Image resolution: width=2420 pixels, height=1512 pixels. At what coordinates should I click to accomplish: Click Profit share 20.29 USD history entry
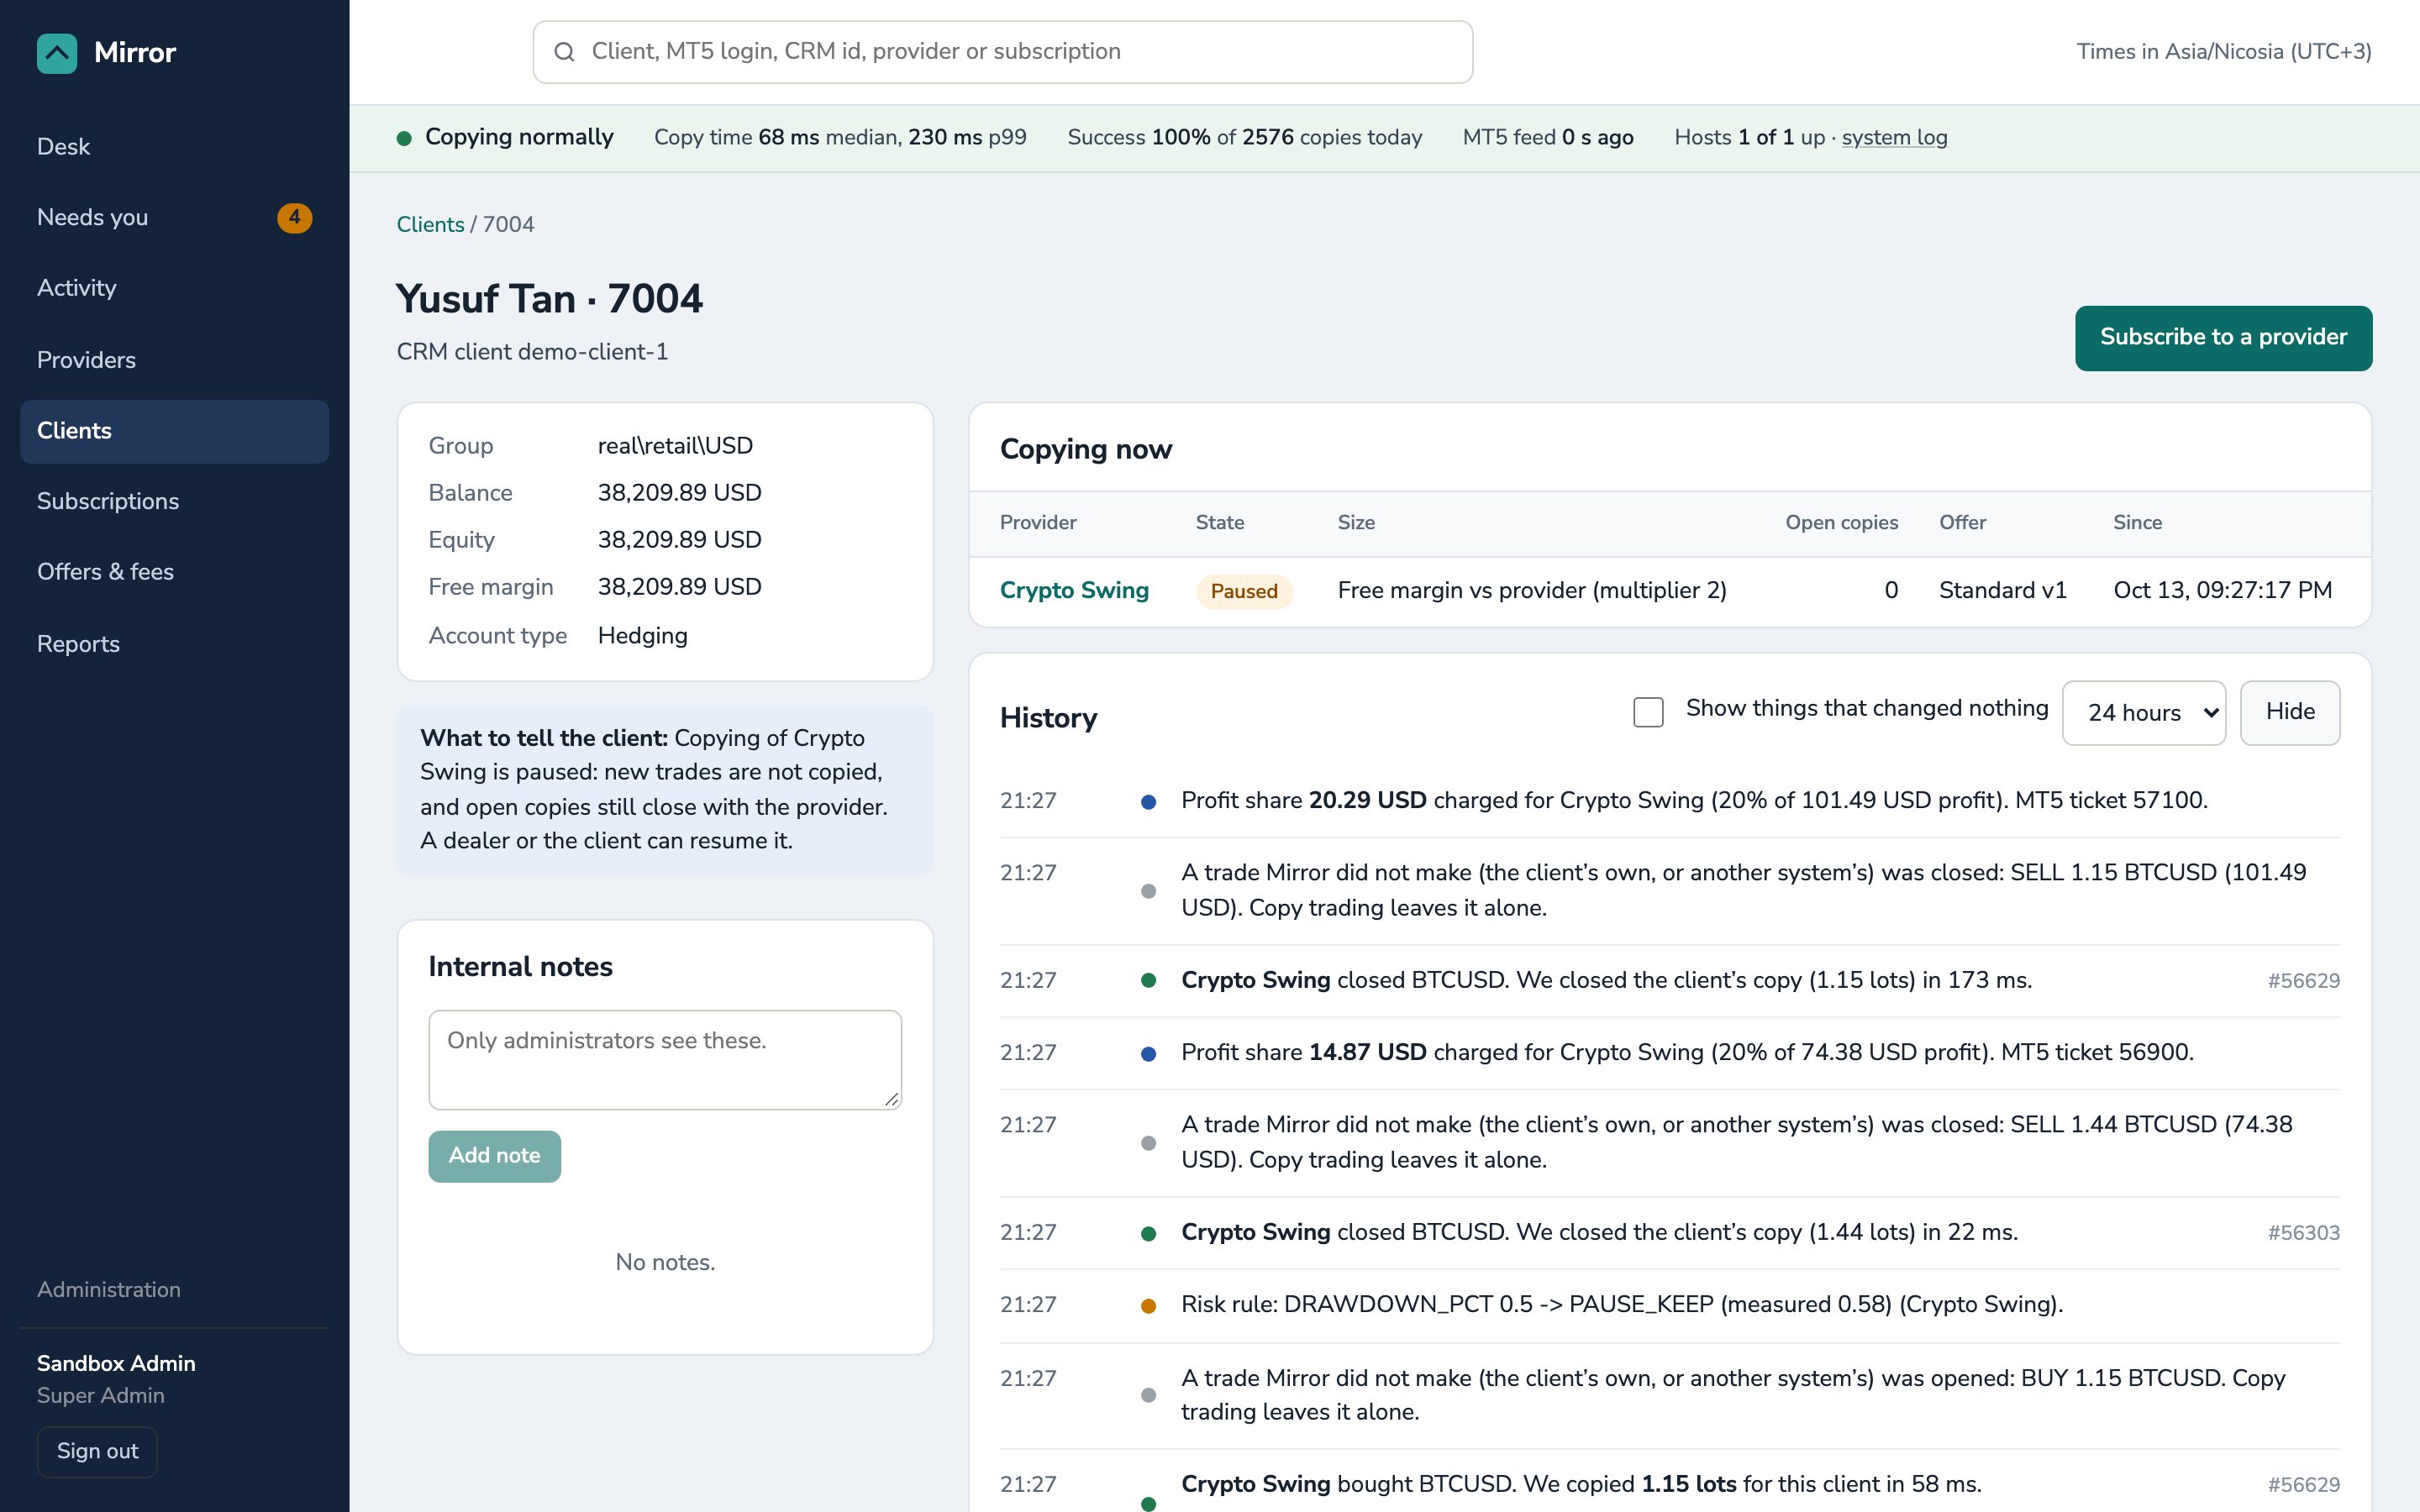click(x=1670, y=801)
